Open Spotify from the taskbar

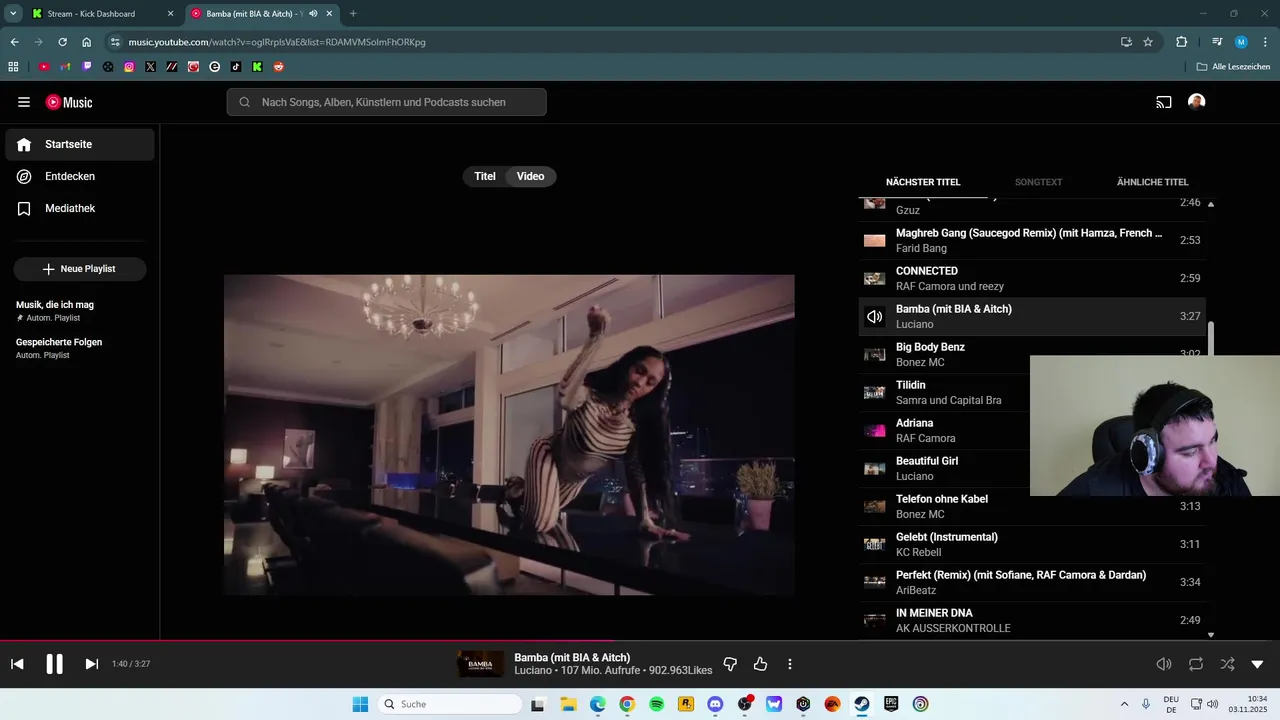click(656, 704)
